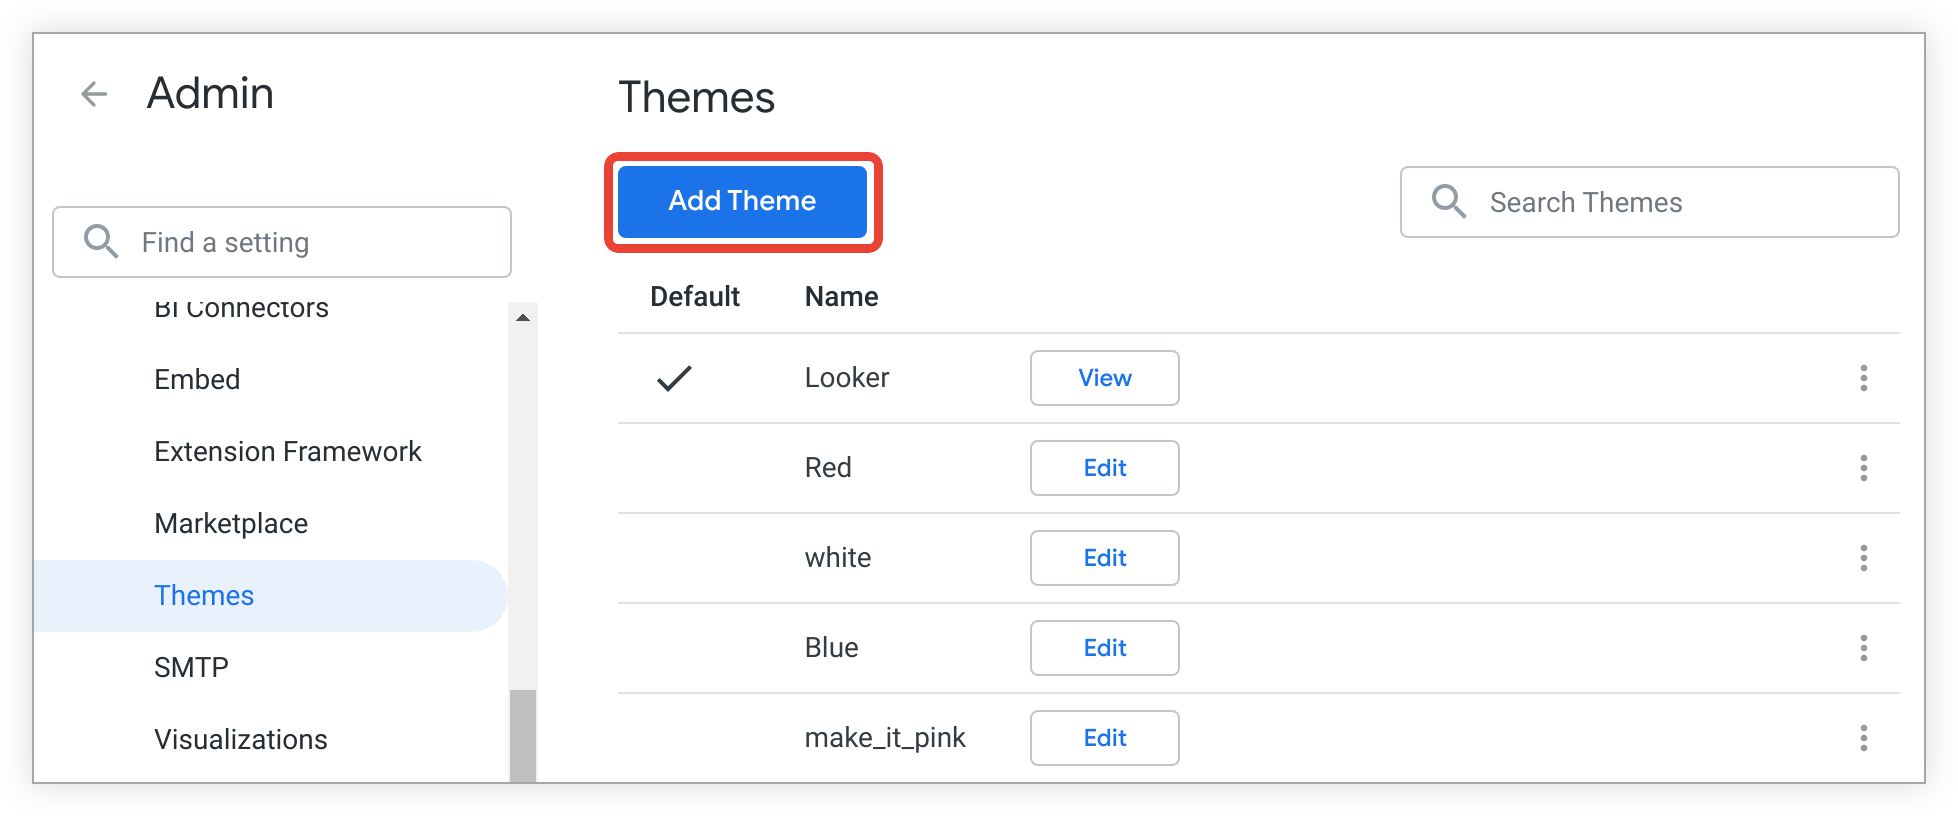Screen dimensions: 1958x816
Task: Open the kebab menu for the Looker theme
Action: 1864,378
